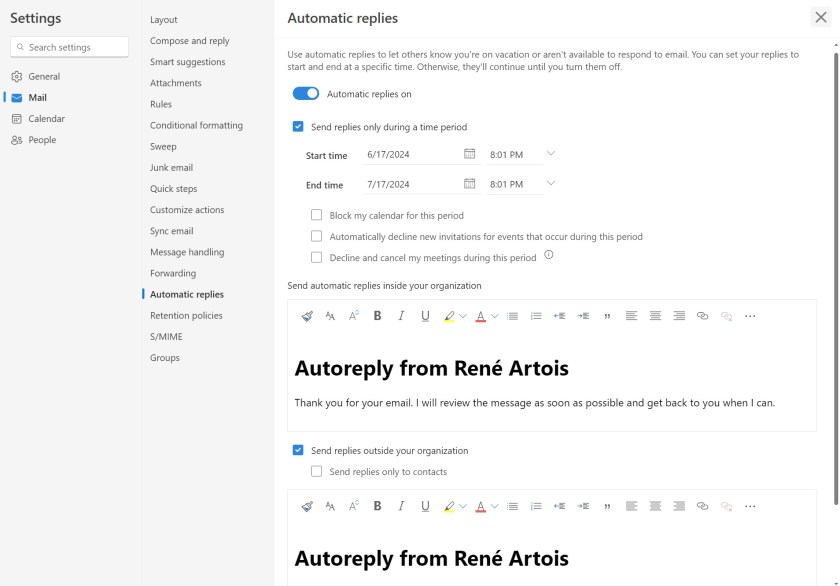Image resolution: width=840 pixels, height=586 pixels.
Task: Open highlight color dropdown in outside-organization editor
Action: 463,506
